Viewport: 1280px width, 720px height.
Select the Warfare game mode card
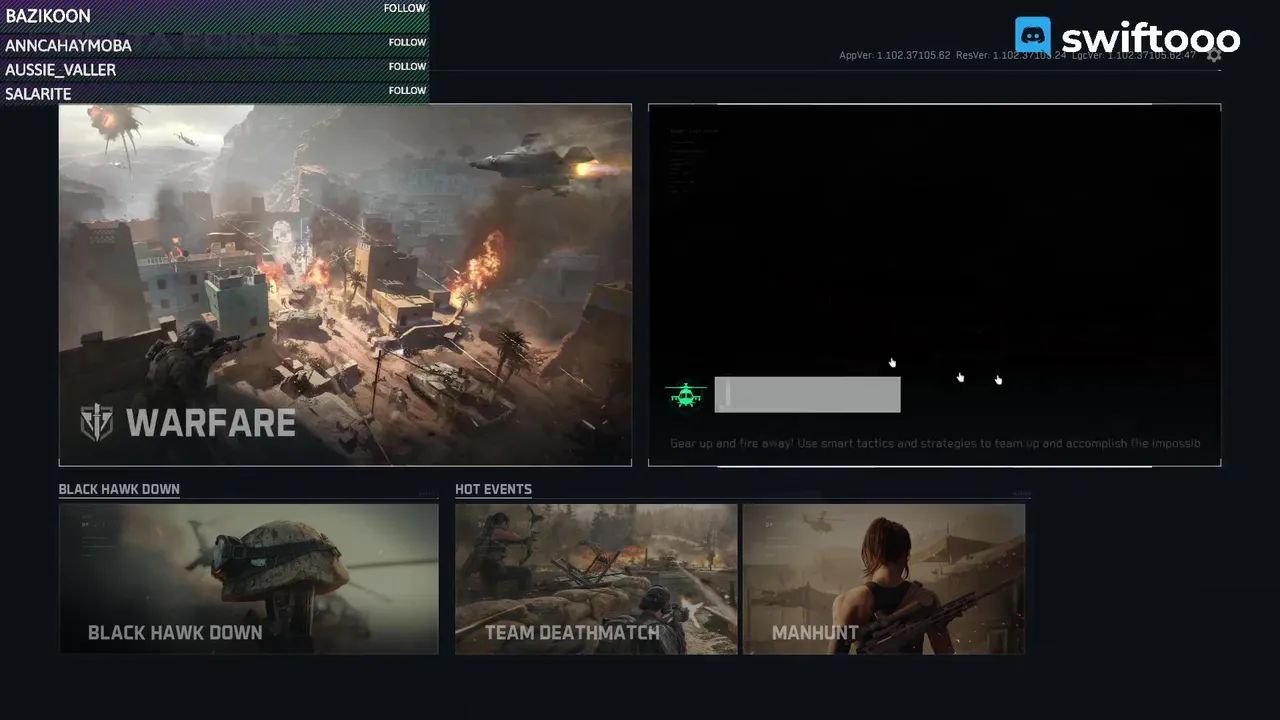point(345,285)
